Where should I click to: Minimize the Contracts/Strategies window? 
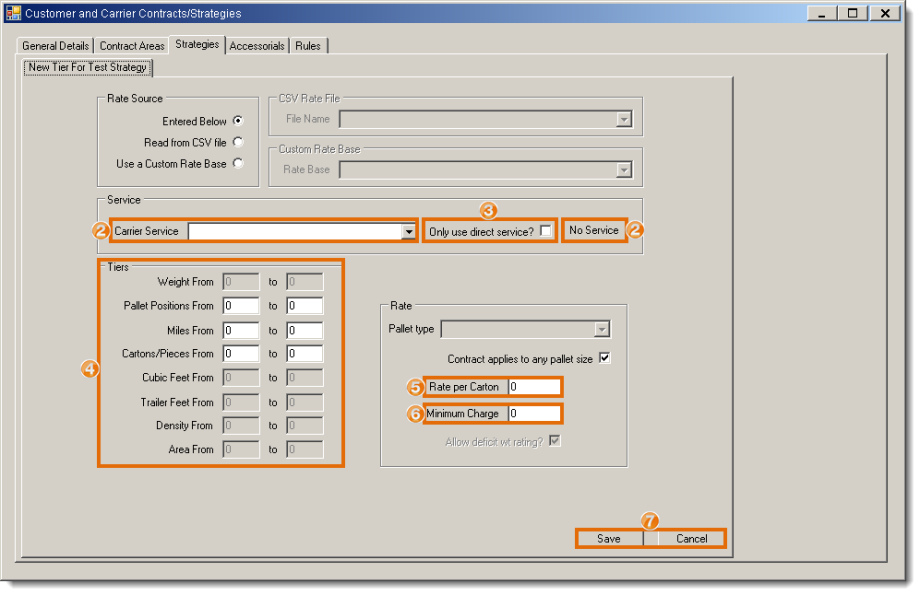point(821,13)
